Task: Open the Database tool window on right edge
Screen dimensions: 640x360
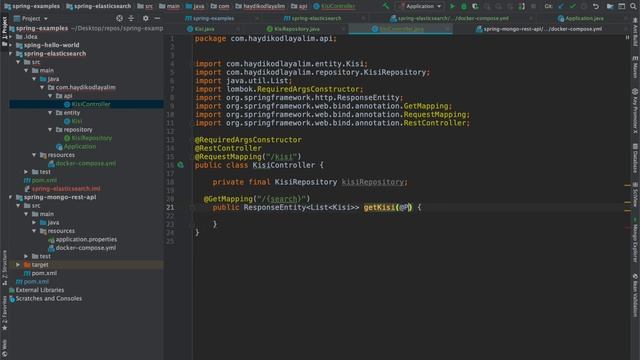Action: click(x=635, y=158)
